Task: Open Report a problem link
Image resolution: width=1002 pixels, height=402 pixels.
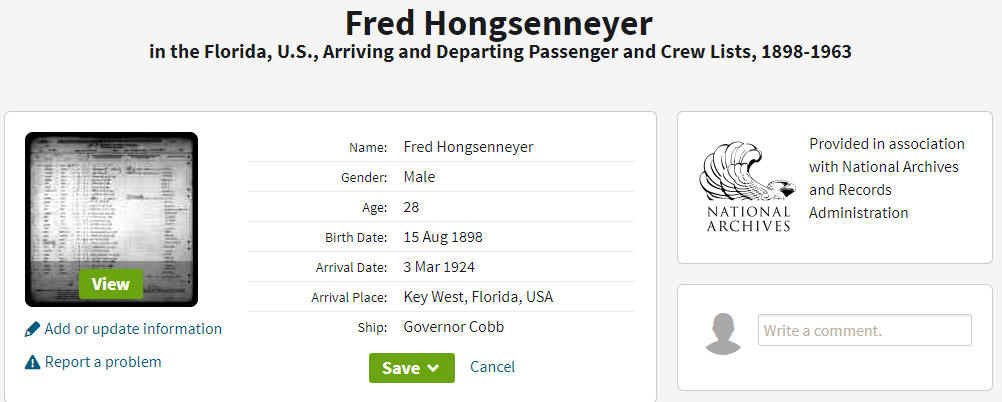Action: [103, 362]
